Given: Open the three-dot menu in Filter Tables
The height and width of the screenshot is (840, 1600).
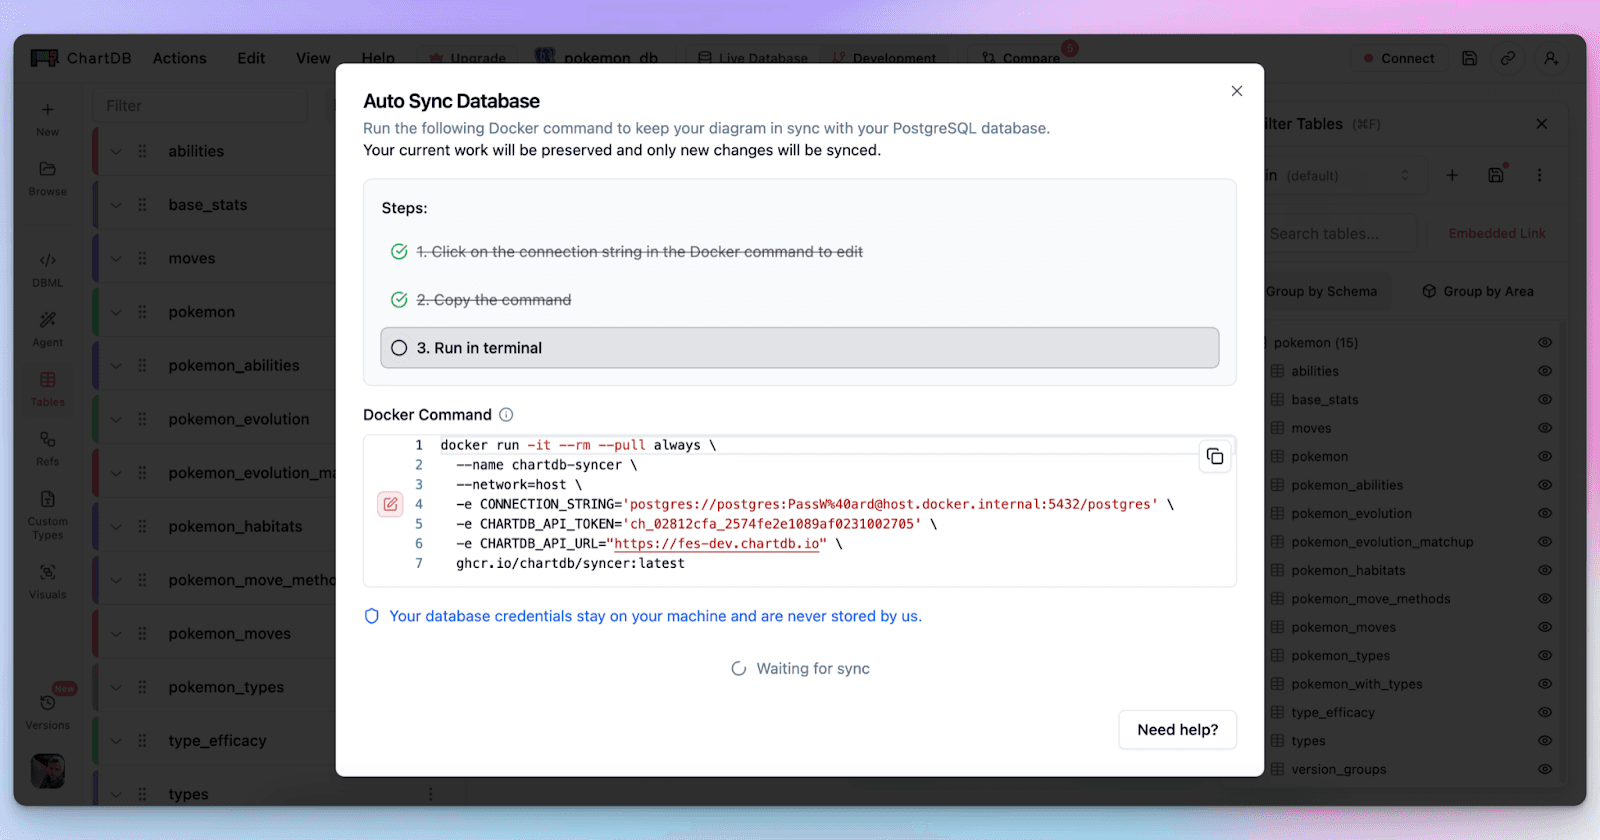Looking at the screenshot, I should [1540, 175].
